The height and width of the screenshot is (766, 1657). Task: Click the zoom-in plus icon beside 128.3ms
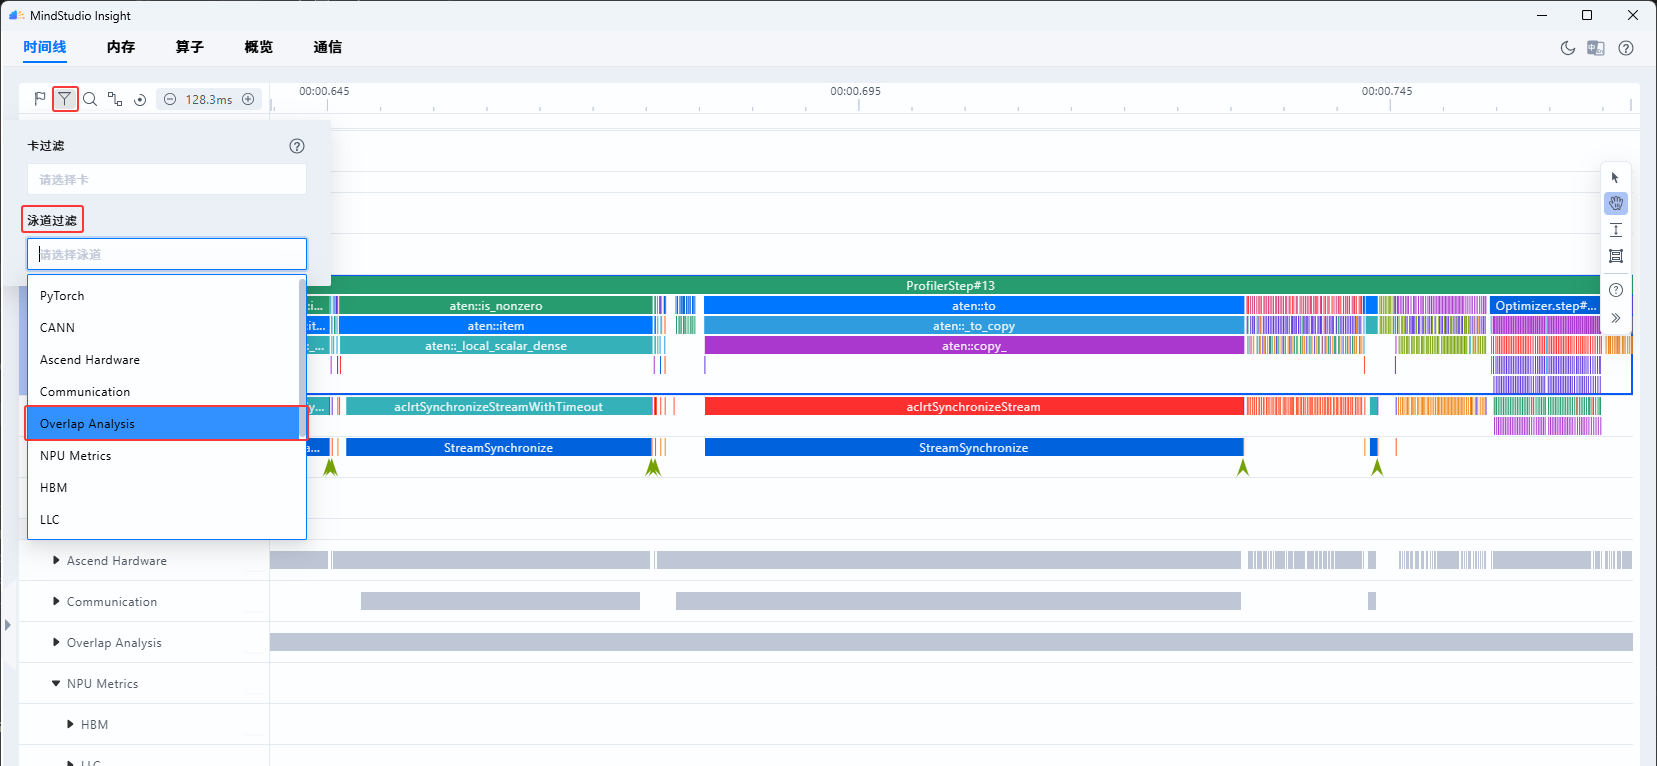[x=248, y=99]
